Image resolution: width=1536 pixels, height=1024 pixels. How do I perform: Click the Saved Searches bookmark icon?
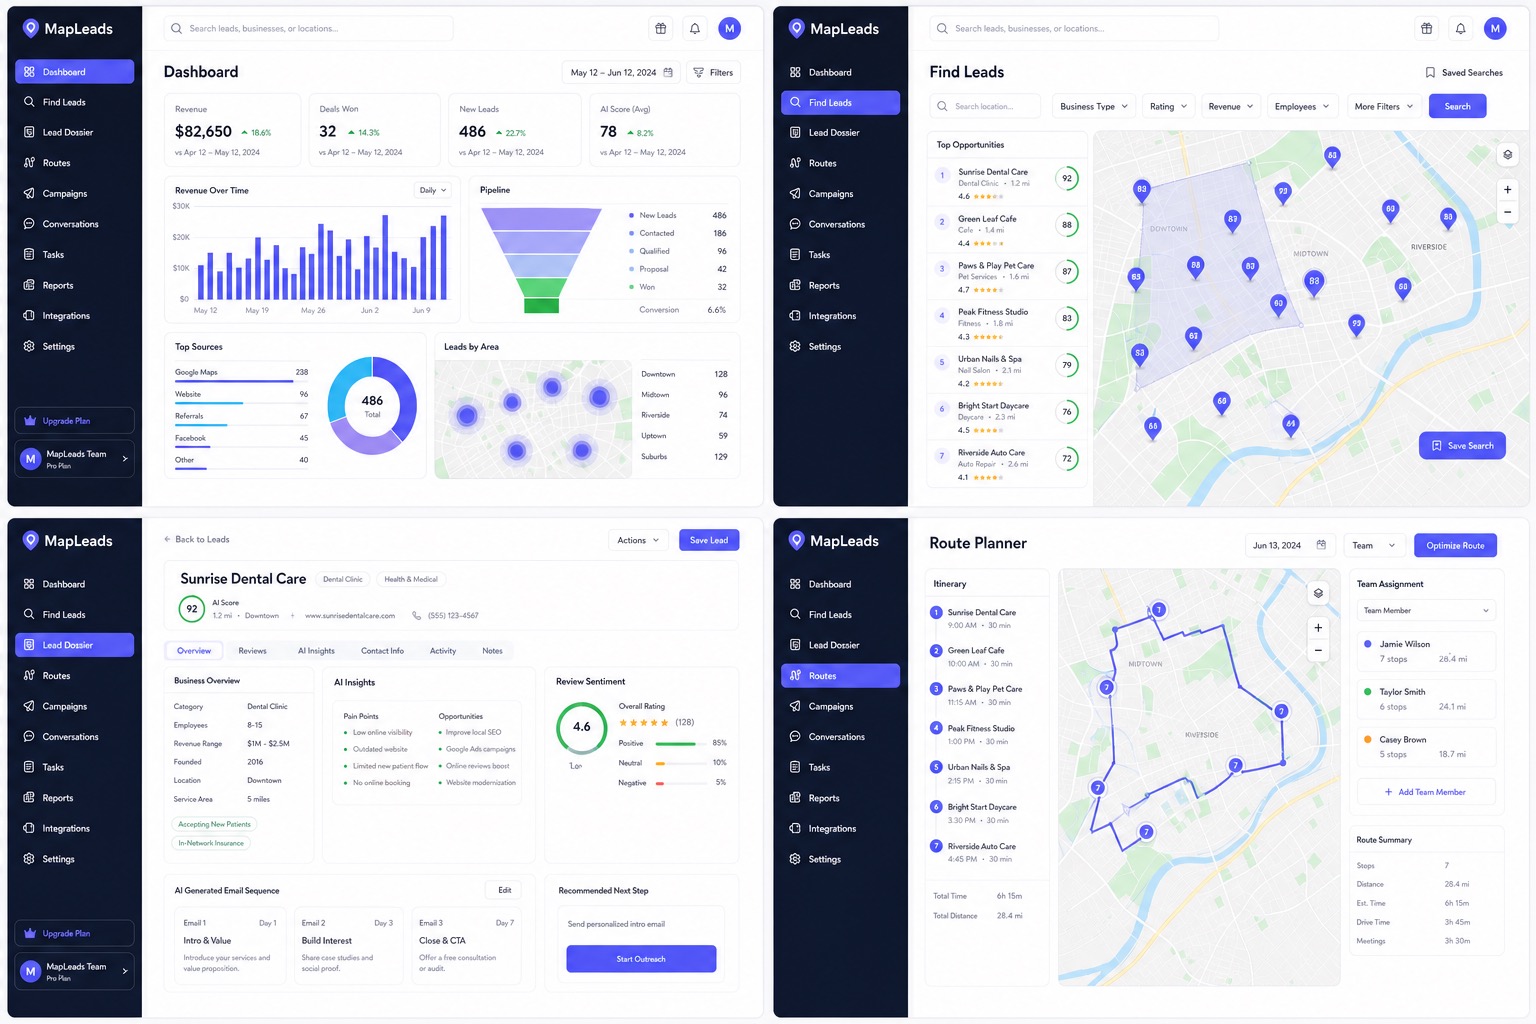(x=1430, y=73)
